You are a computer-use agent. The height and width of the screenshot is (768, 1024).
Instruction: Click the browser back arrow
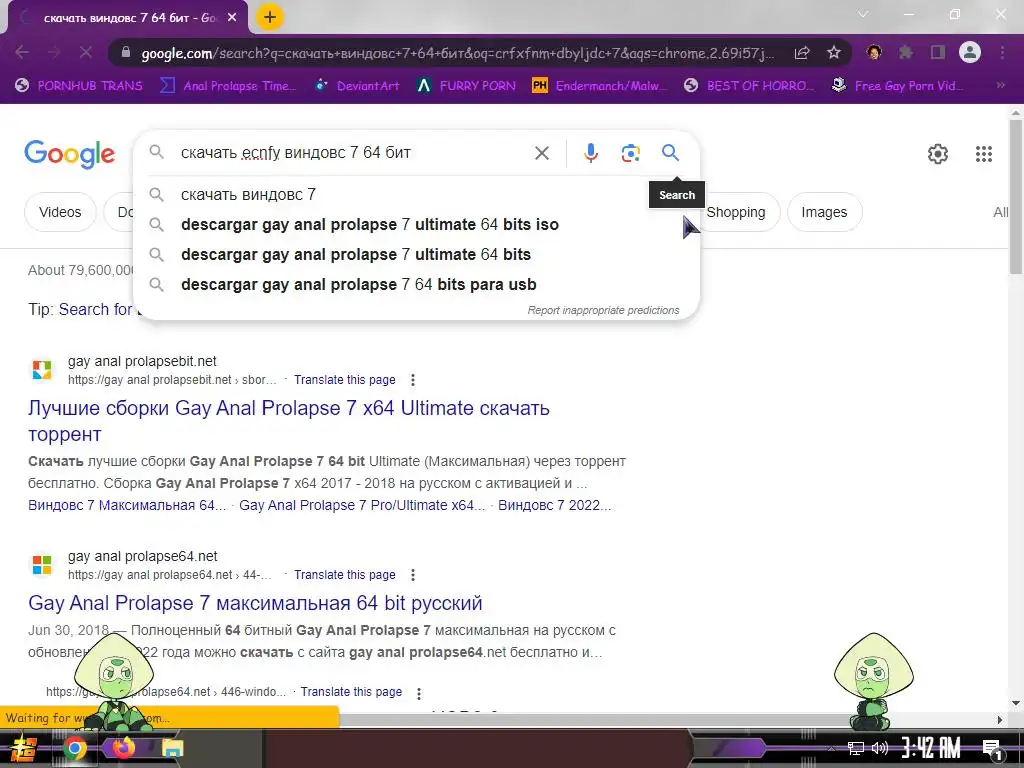(22, 52)
